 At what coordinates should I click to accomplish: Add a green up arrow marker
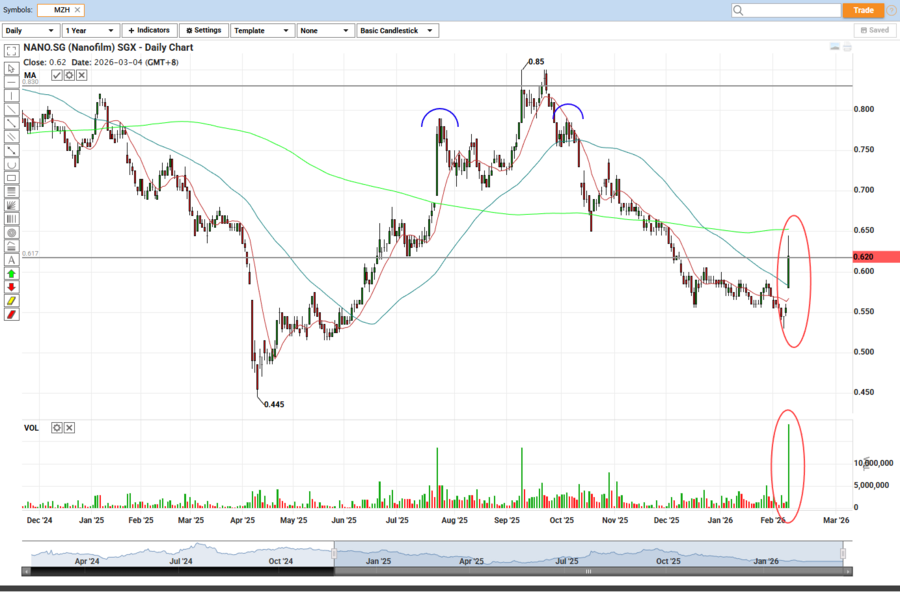[x=11, y=272]
